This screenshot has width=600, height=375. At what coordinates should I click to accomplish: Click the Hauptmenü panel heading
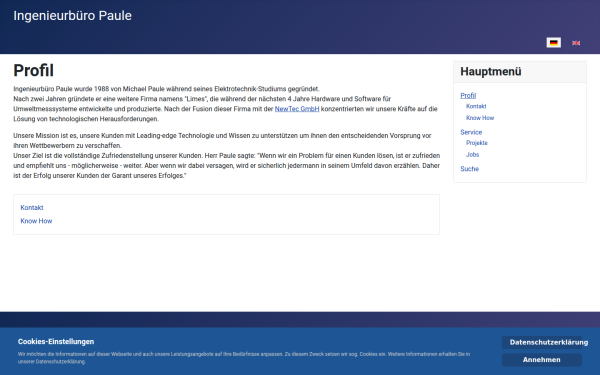[x=491, y=72]
